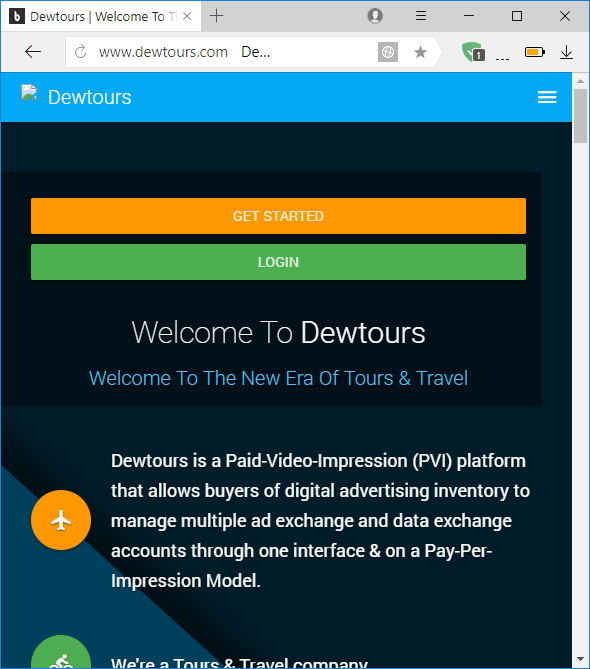The image size is (590, 669).
Task: Click the New Era Of Tours & Travel subtitle
Action: tap(278, 378)
